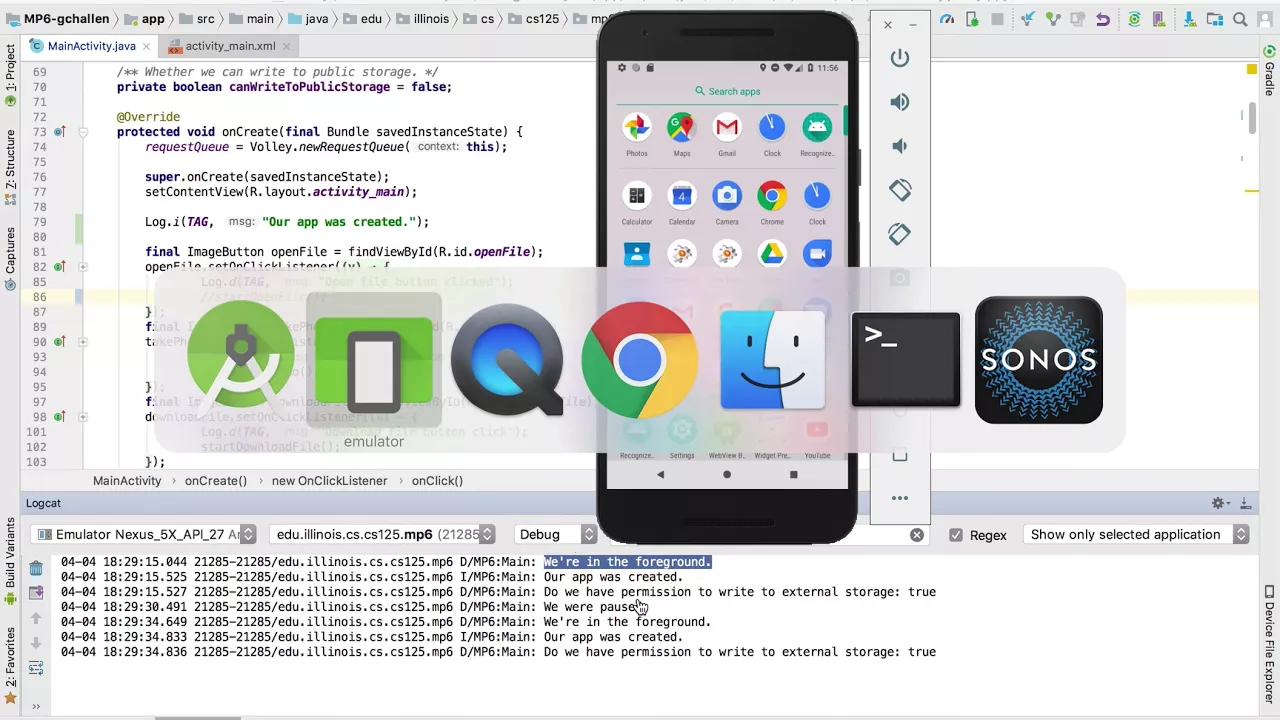This screenshot has width=1280, height=720.
Task: Expand folded lambda at line 82
Action: (83, 267)
